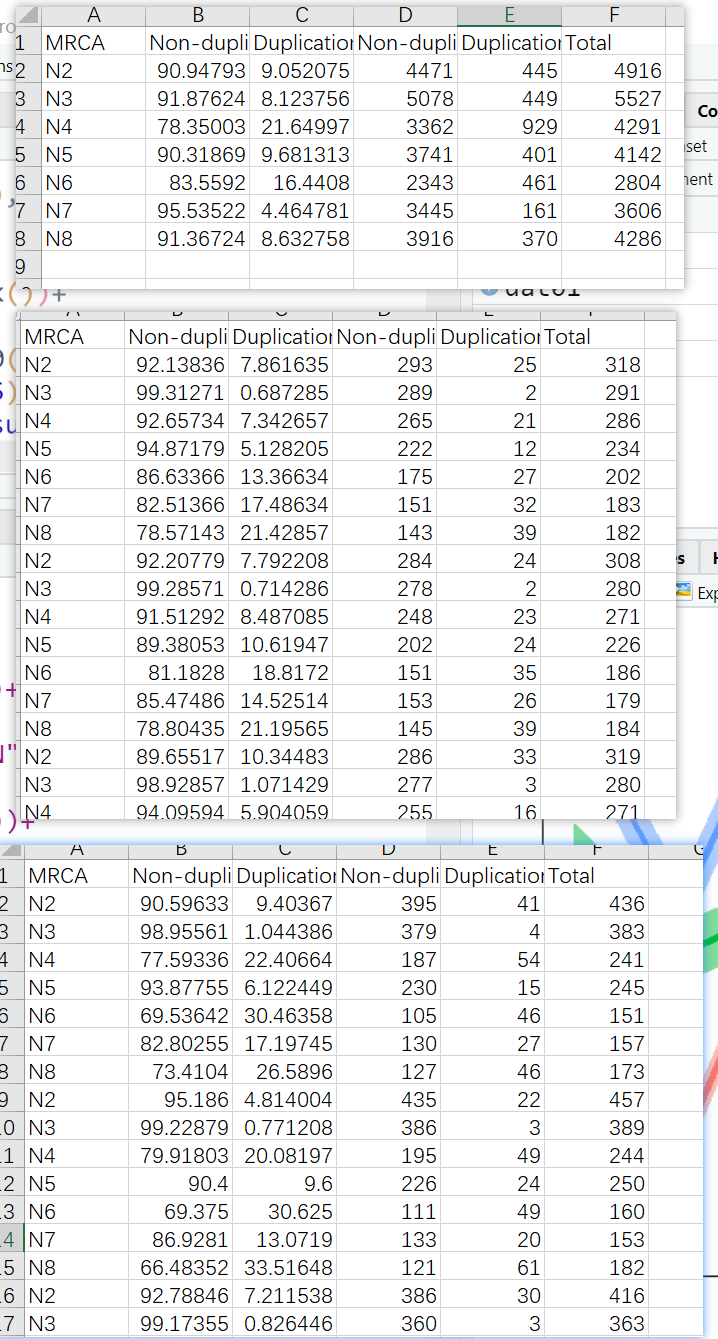
Task: Click cell containing 18.8172
Action: [x=281, y=672]
